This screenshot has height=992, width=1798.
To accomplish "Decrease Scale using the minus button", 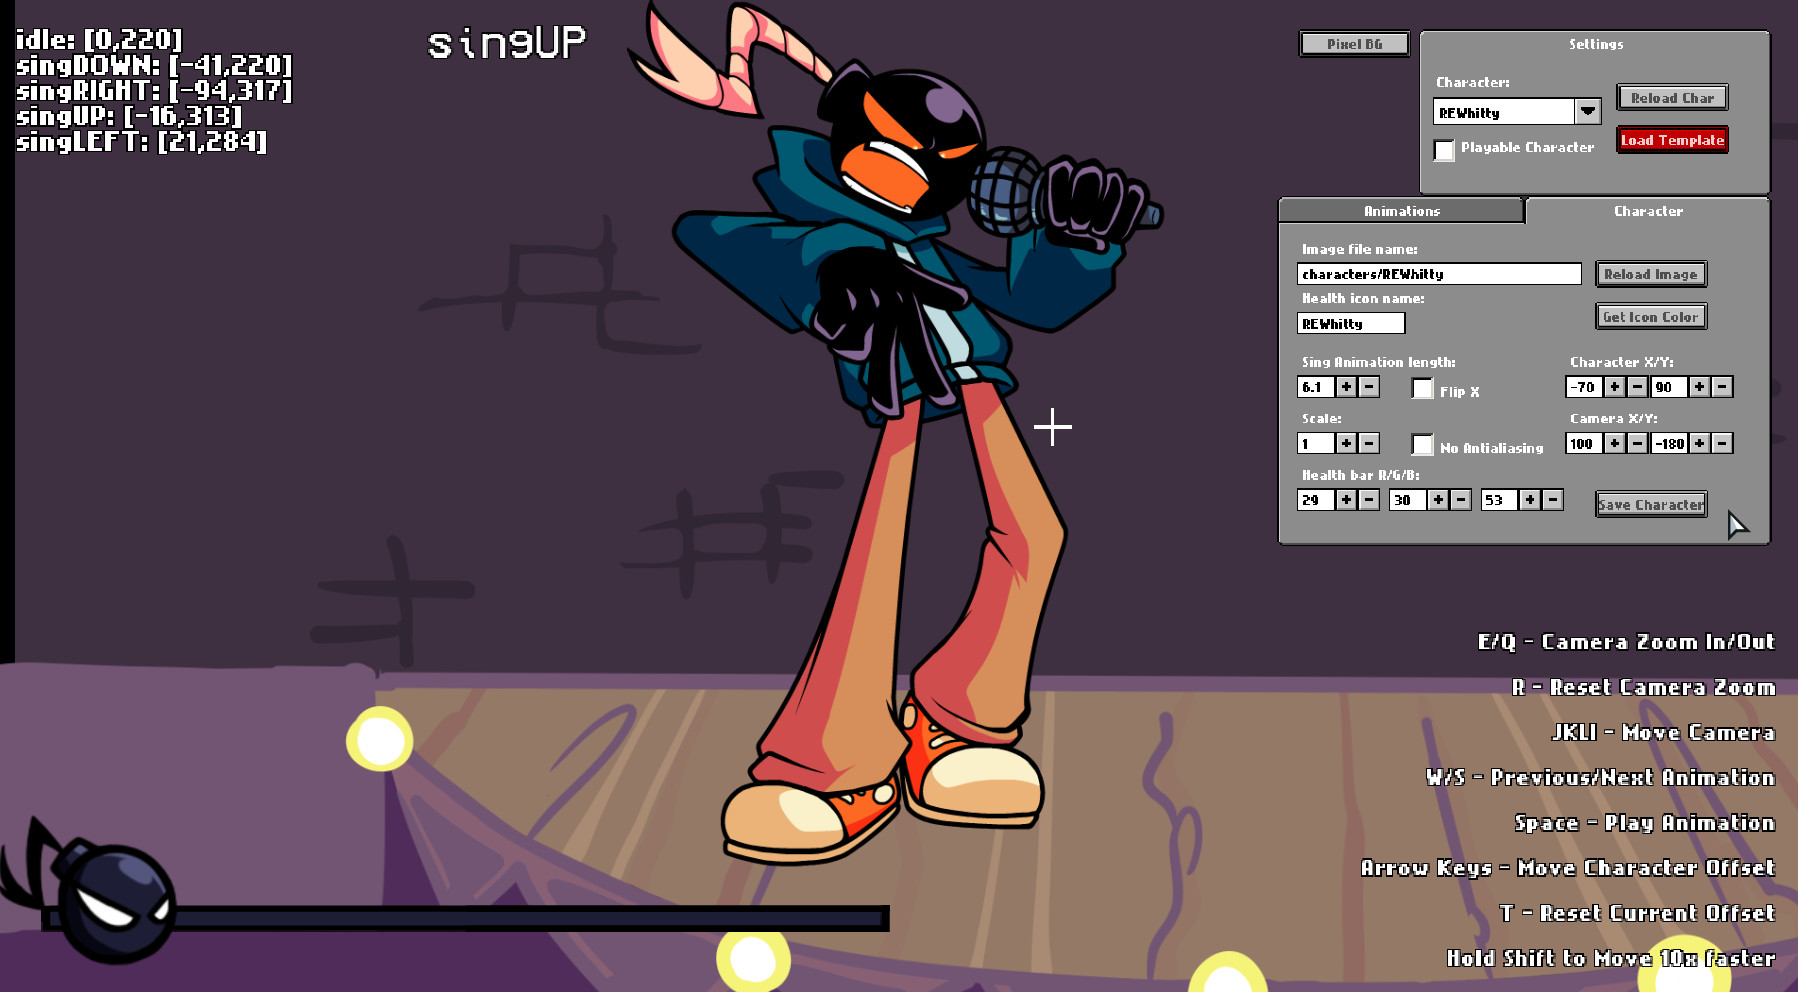I will [x=1370, y=443].
